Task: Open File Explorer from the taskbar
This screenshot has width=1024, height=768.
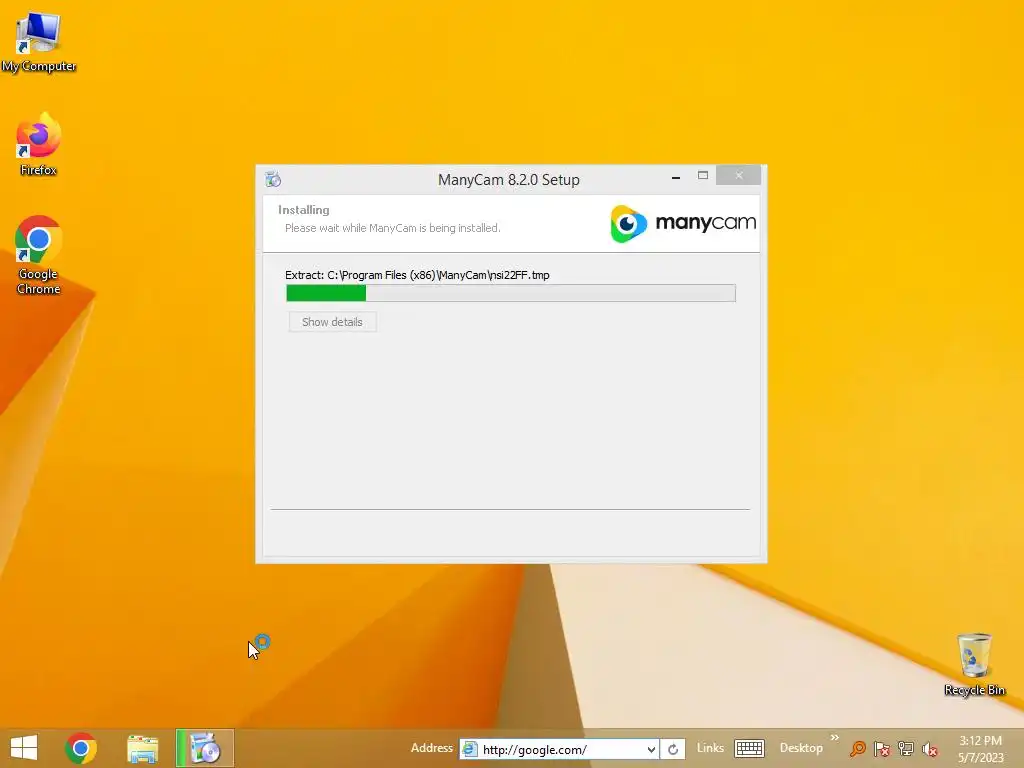Action: (142, 748)
